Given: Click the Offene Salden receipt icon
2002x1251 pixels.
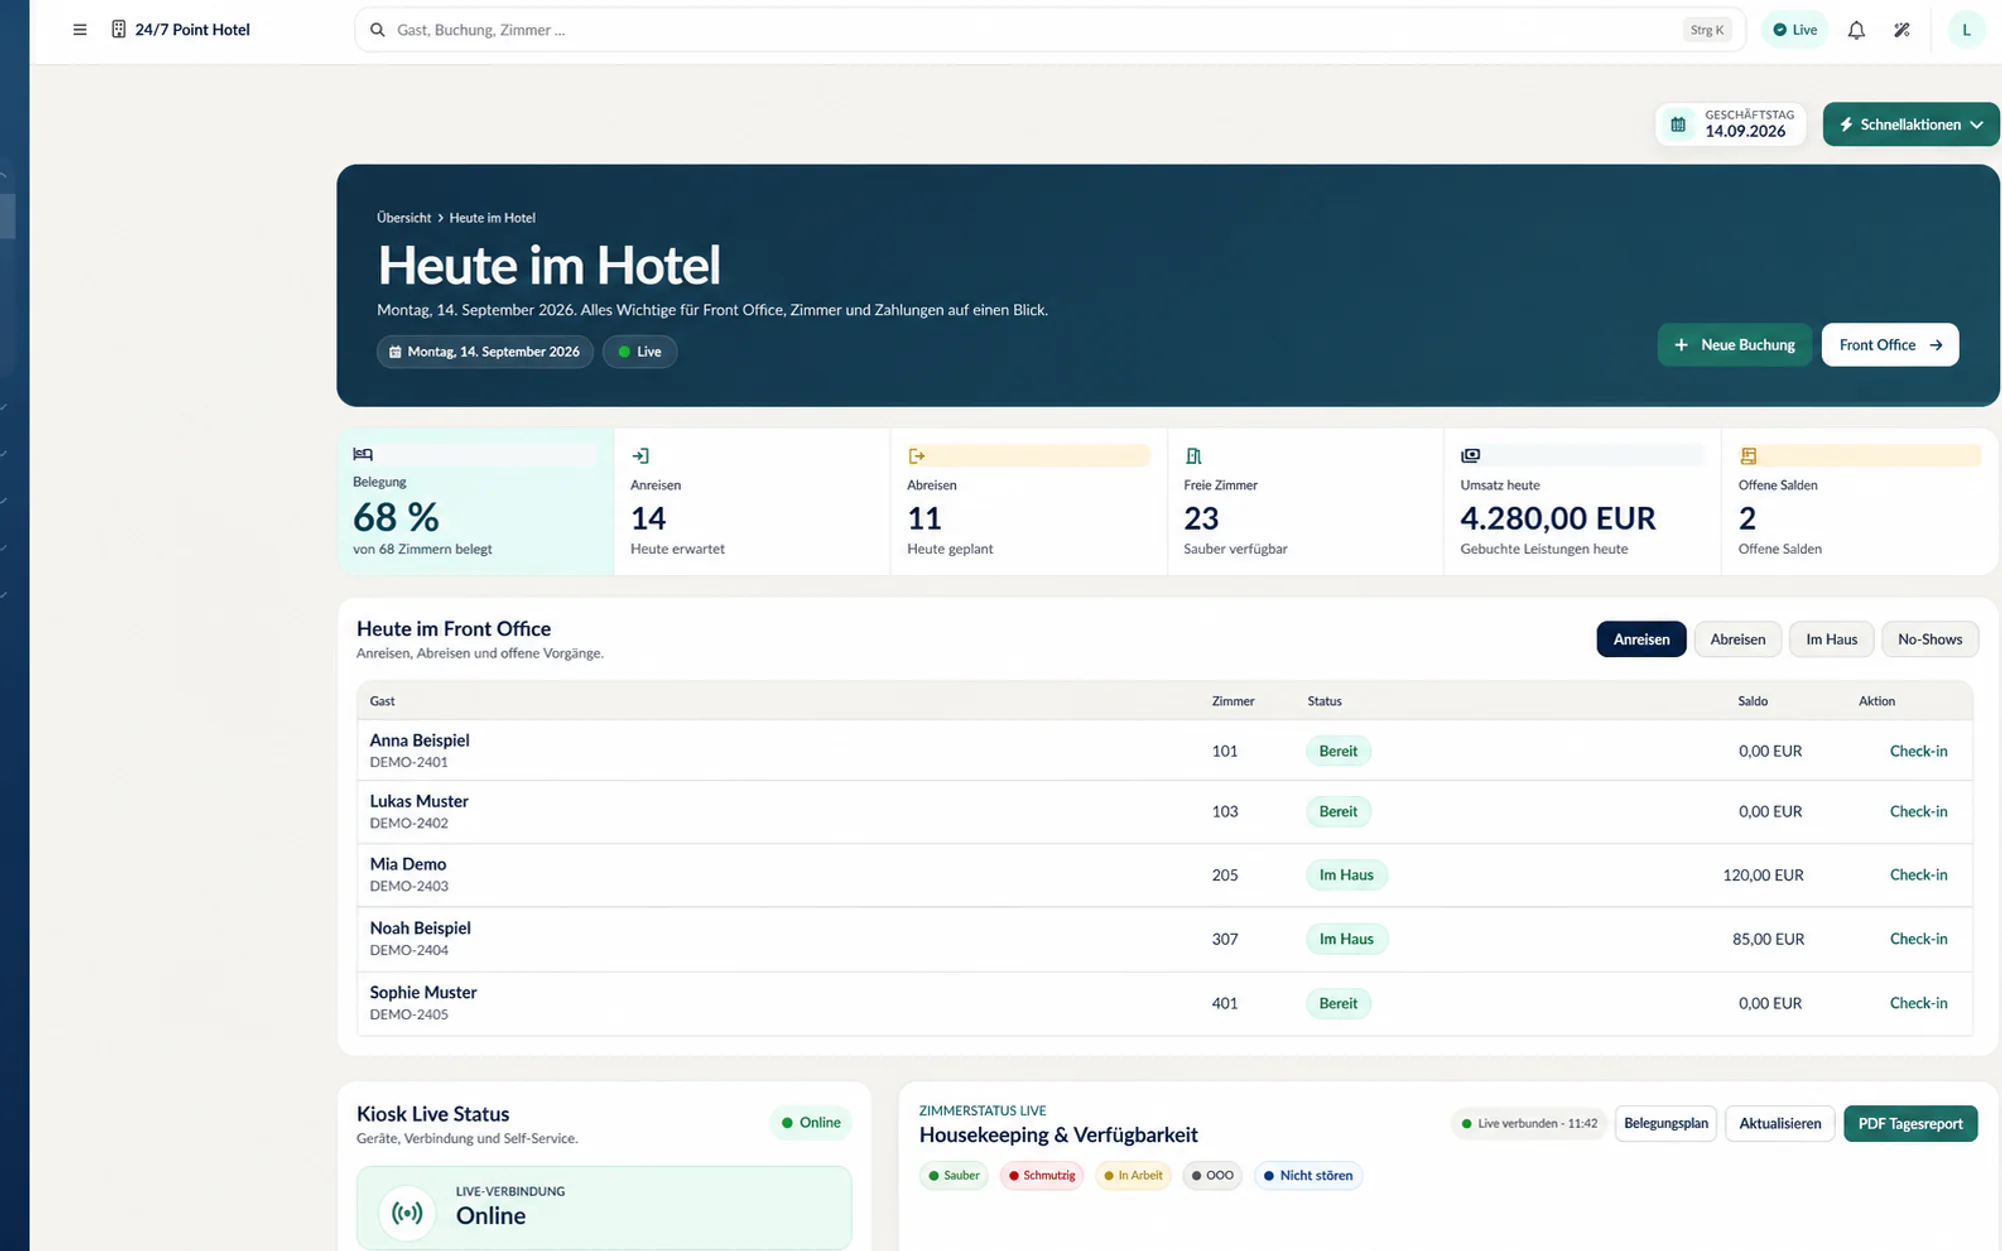Looking at the screenshot, I should tap(1748, 456).
